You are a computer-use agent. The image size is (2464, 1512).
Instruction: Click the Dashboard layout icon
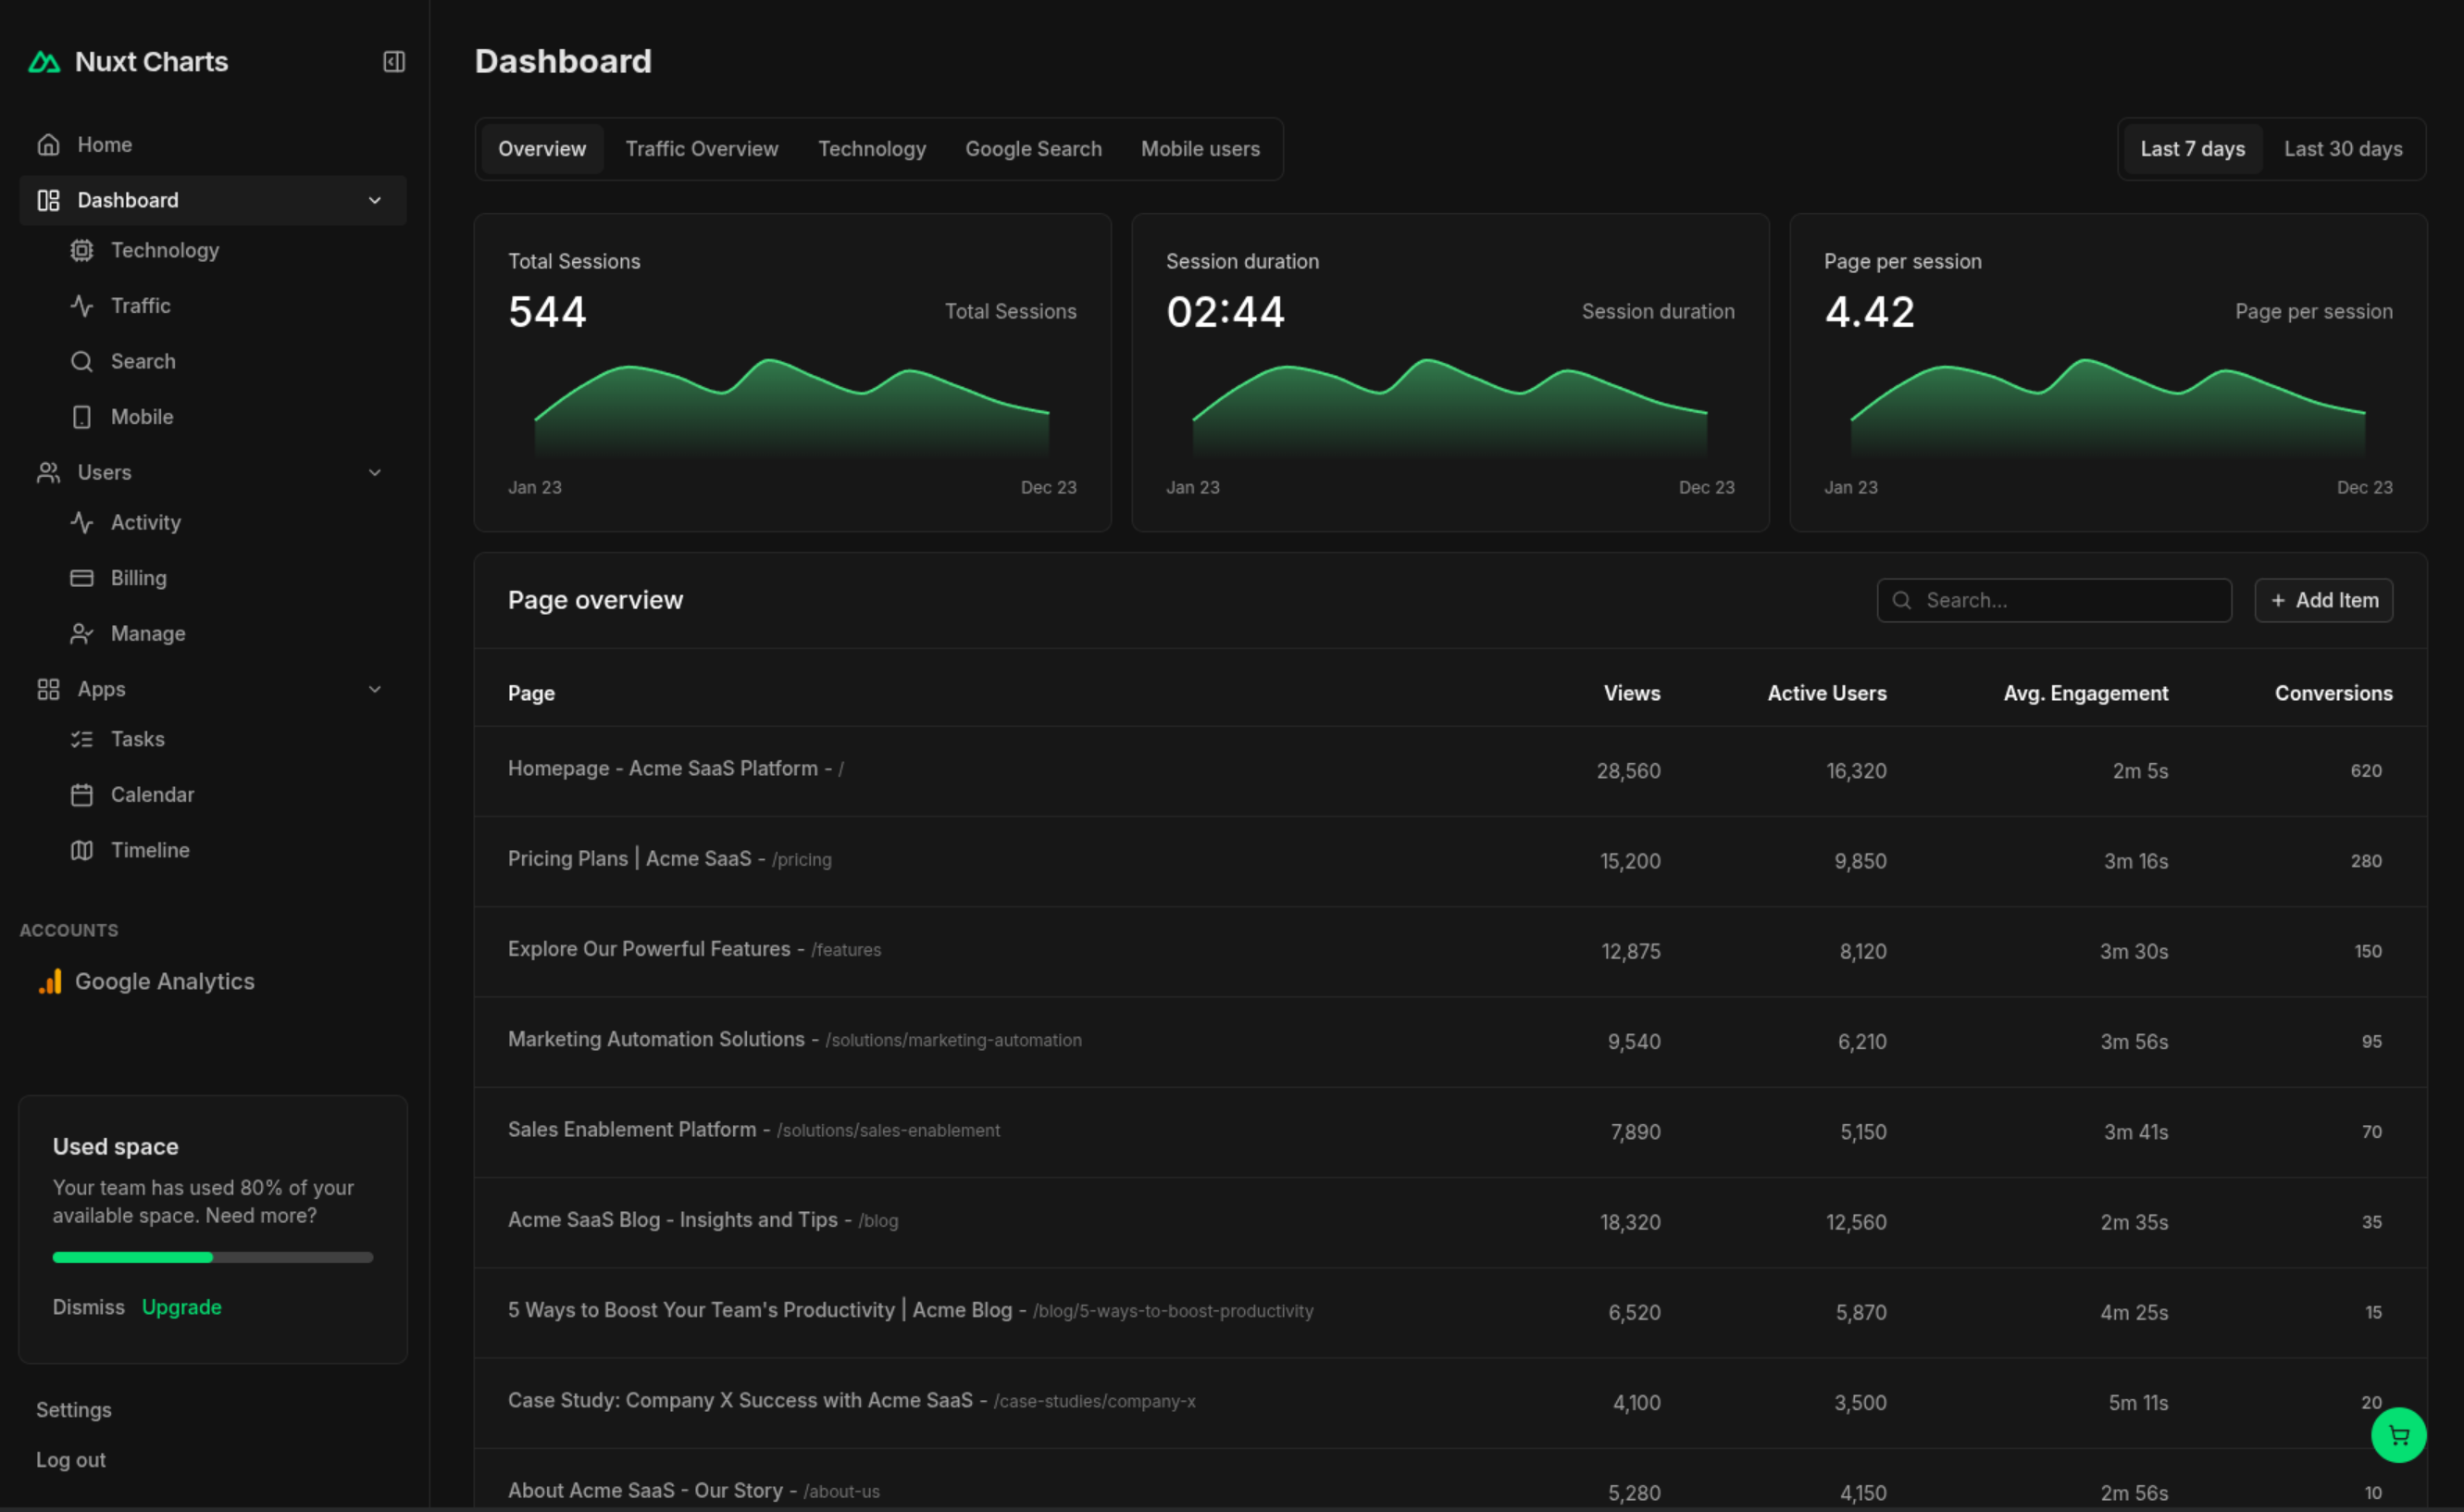[48, 200]
